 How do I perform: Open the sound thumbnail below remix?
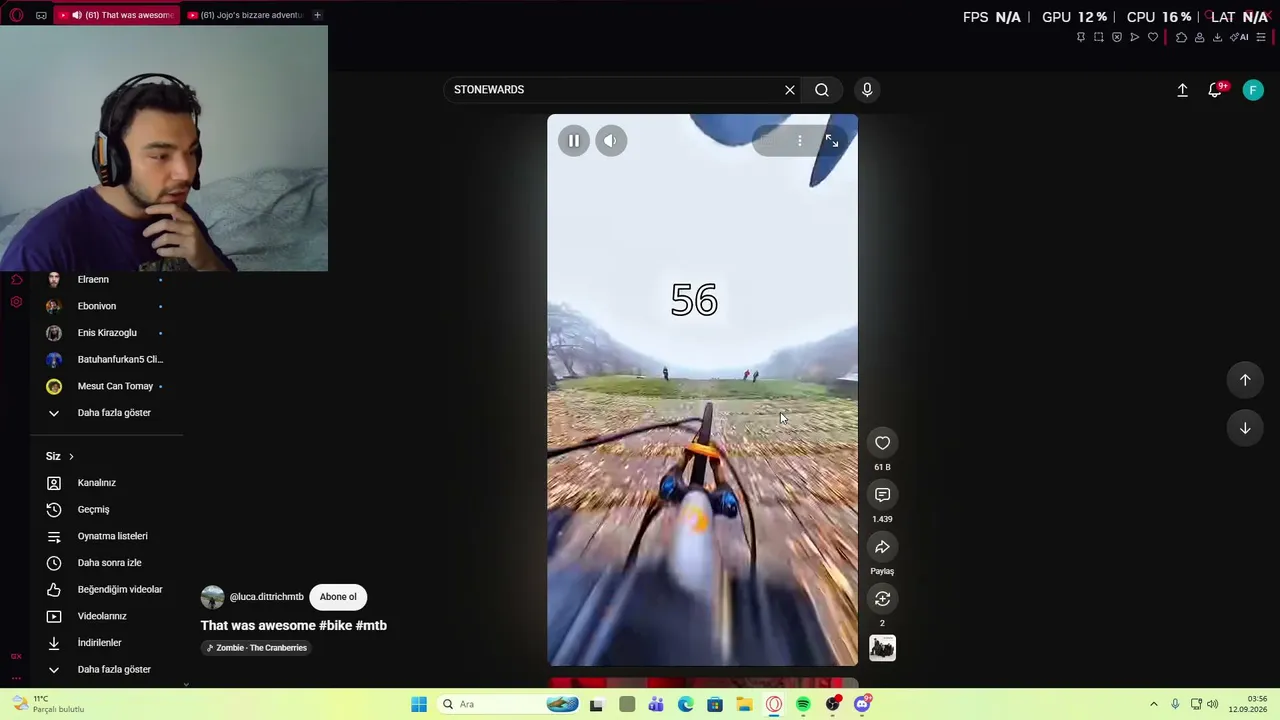[x=882, y=648]
